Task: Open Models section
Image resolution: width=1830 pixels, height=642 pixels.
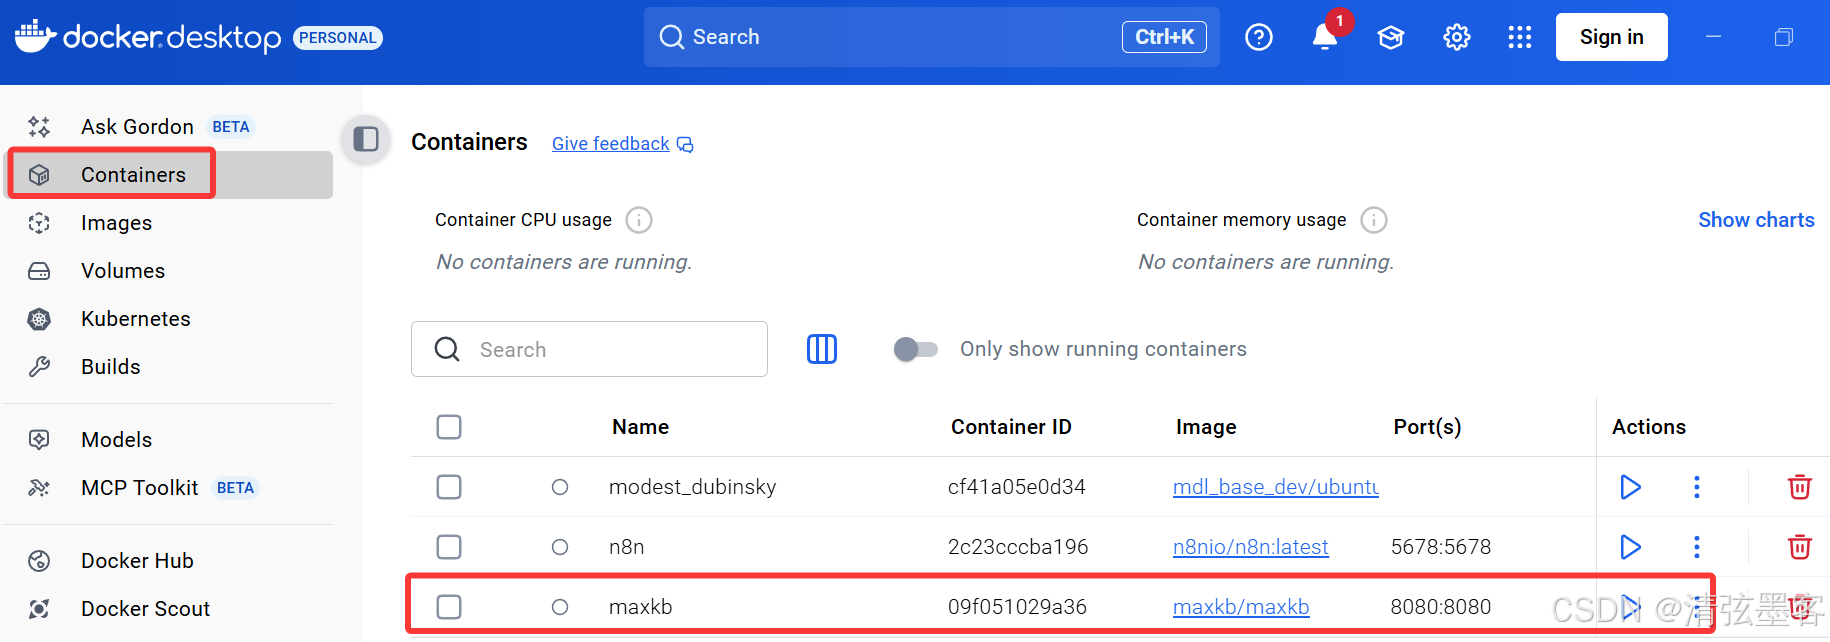Action: (x=170, y=440)
